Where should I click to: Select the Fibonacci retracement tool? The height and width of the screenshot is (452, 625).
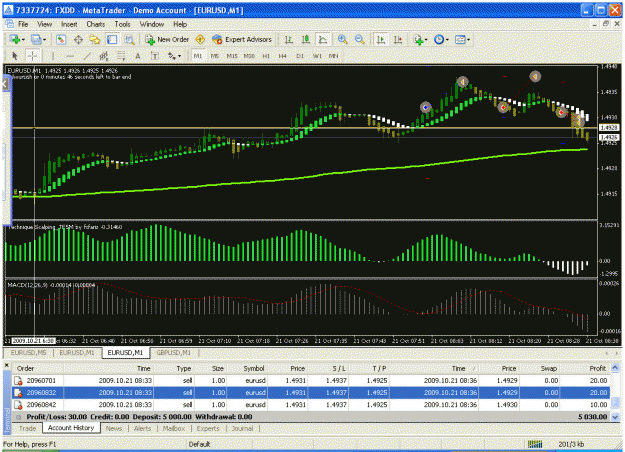[121, 56]
